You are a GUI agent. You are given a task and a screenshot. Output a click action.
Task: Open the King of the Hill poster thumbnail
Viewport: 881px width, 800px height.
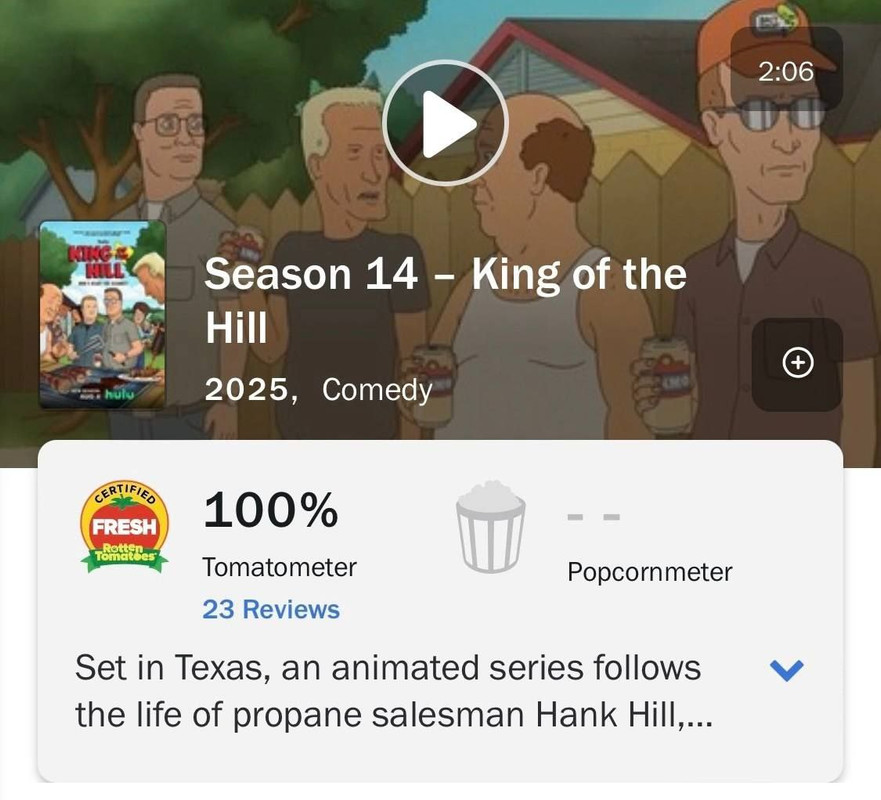[x=103, y=314]
